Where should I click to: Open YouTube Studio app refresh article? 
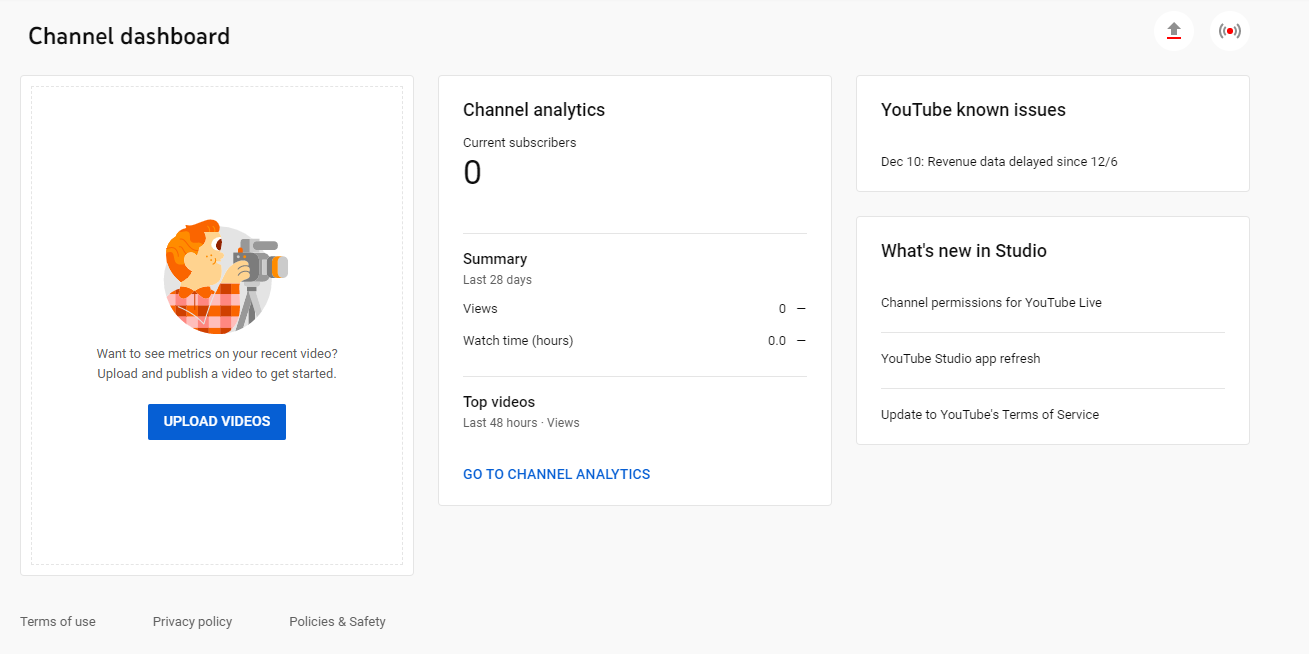960,358
